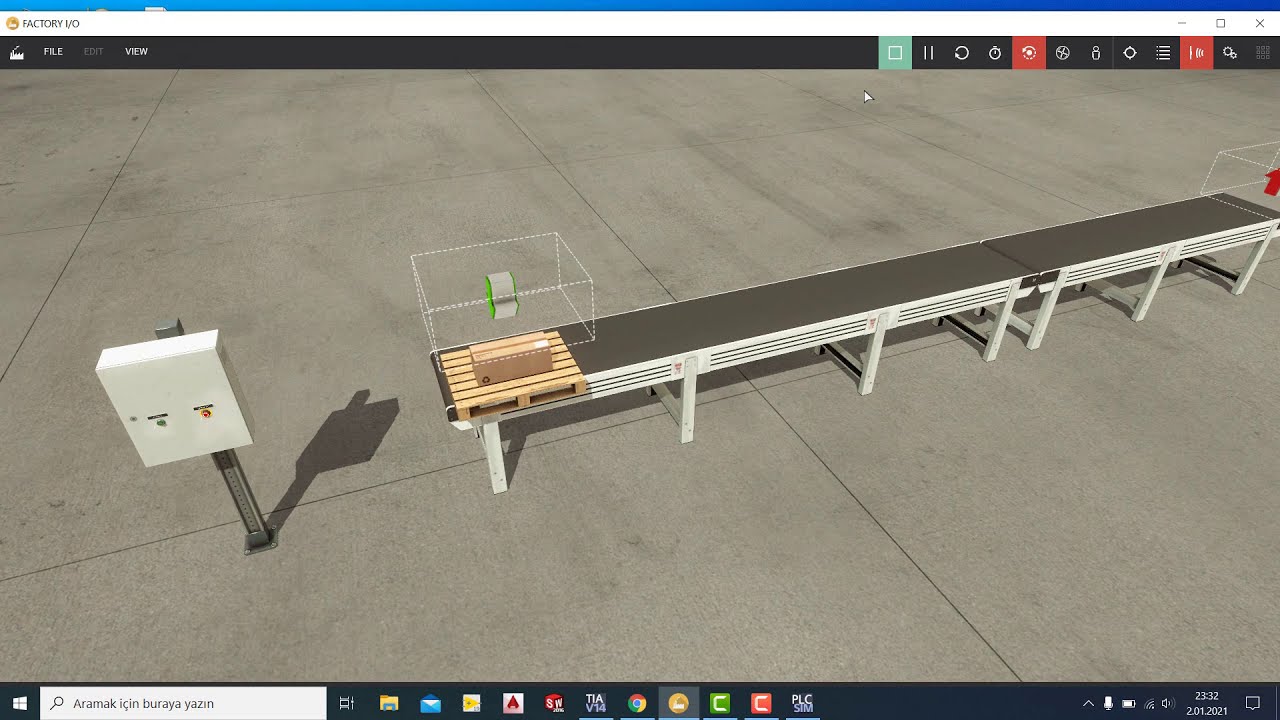1280x720 pixels.
Task: Toggle sensor tags display button
Action: [1197, 53]
